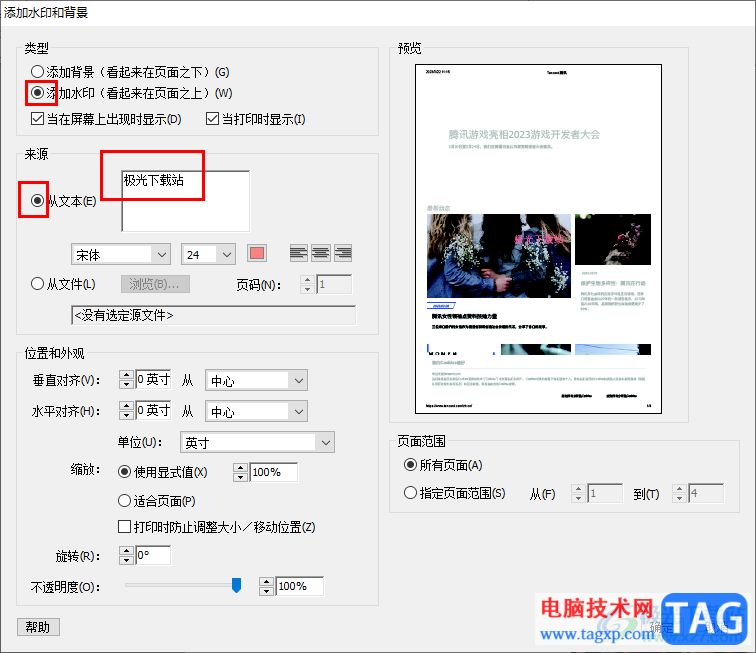Decrease rotation angle with down arrow
The height and width of the screenshot is (653, 756).
[x=126, y=560]
